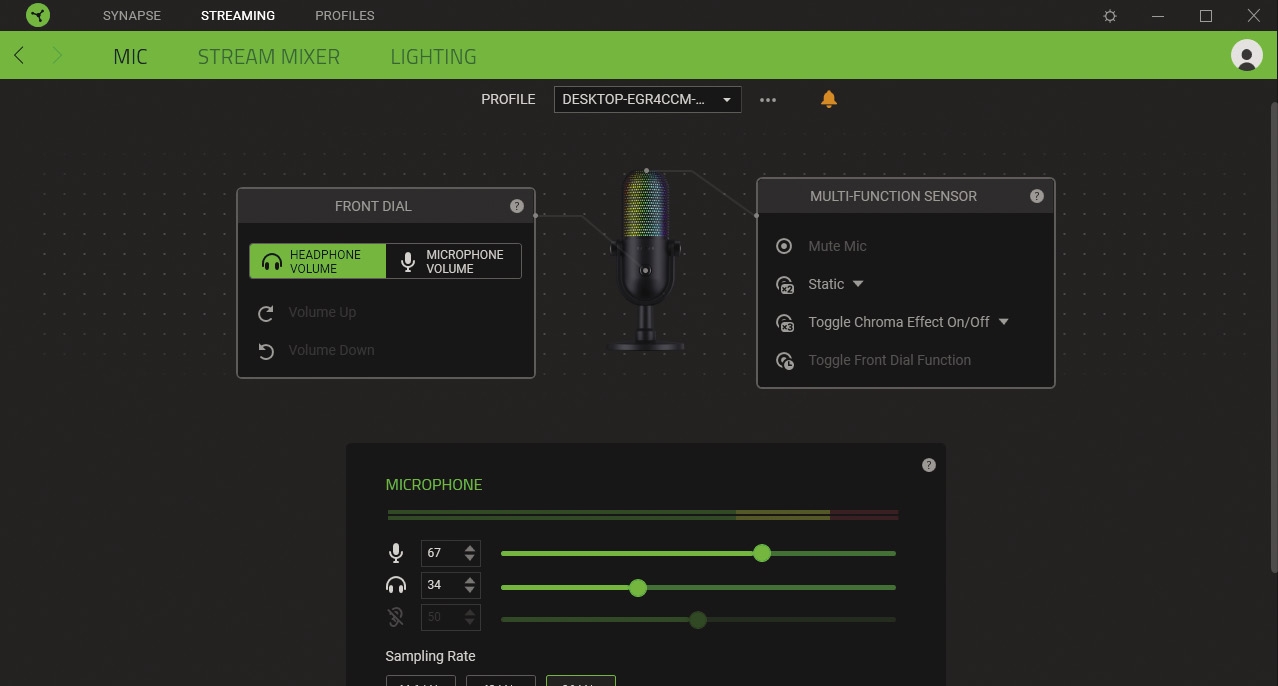Screen dimensions: 1278x686
Task: Click the crossed-out ear monitoring icon
Action: coord(396,617)
